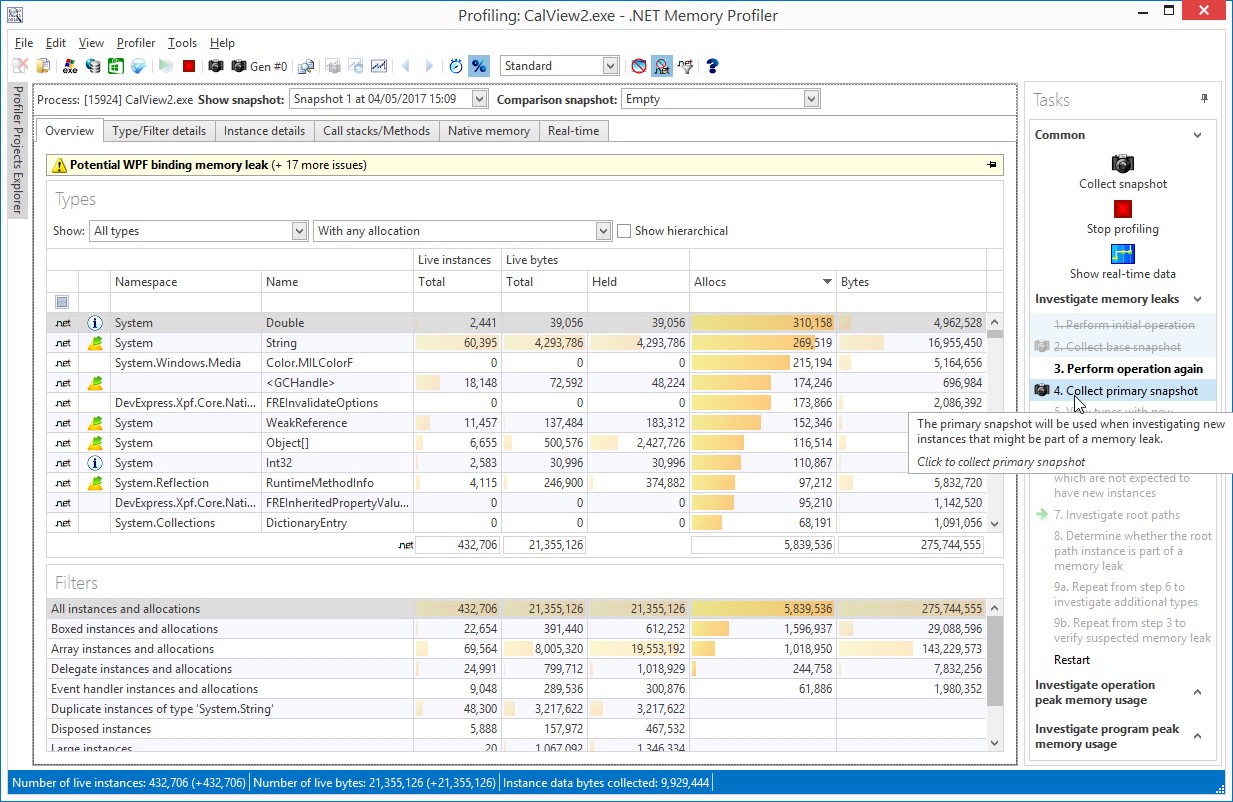Click the Show real-time data icon

[1122, 254]
